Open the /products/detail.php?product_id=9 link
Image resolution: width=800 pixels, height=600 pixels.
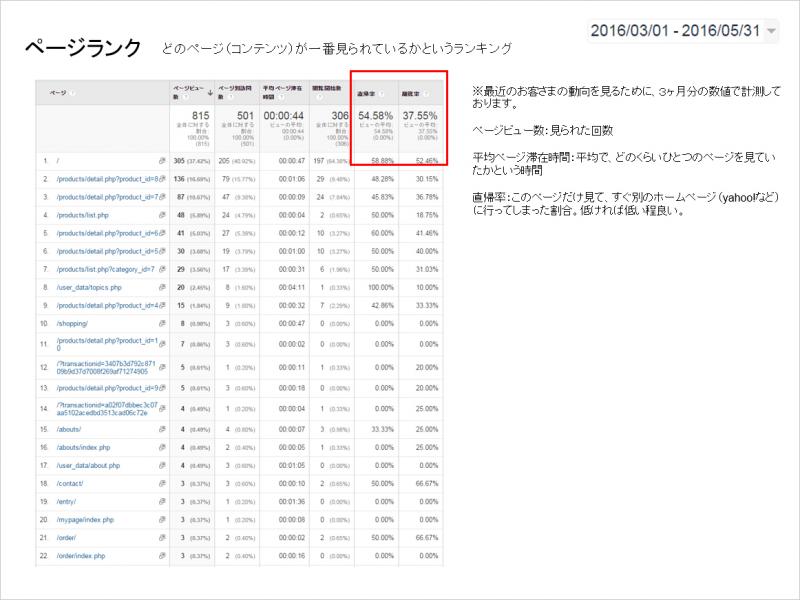click(x=108, y=388)
